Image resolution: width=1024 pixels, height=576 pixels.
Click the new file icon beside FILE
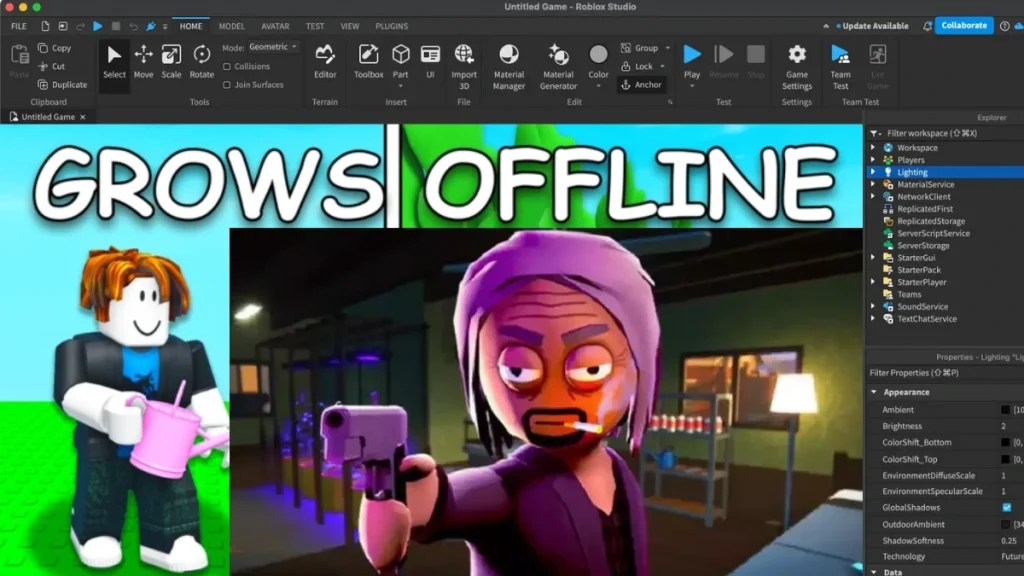tap(45, 26)
